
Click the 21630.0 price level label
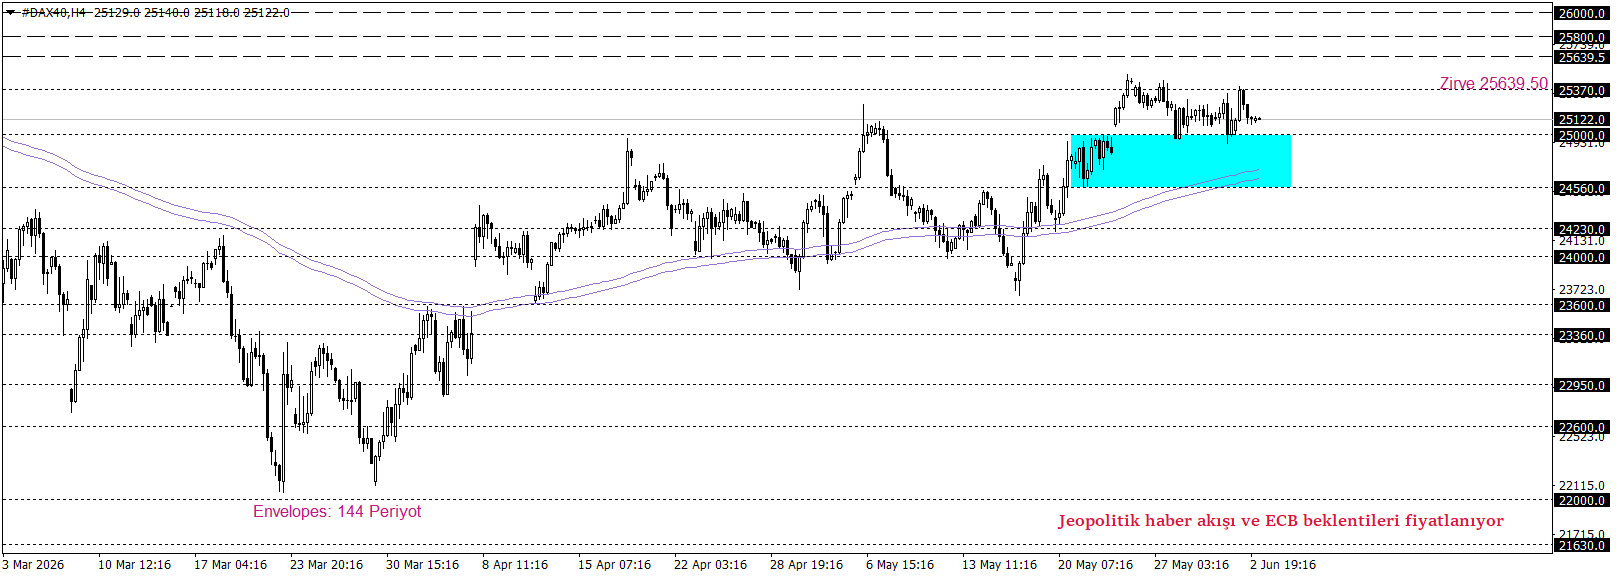[x=1582, y=545]
